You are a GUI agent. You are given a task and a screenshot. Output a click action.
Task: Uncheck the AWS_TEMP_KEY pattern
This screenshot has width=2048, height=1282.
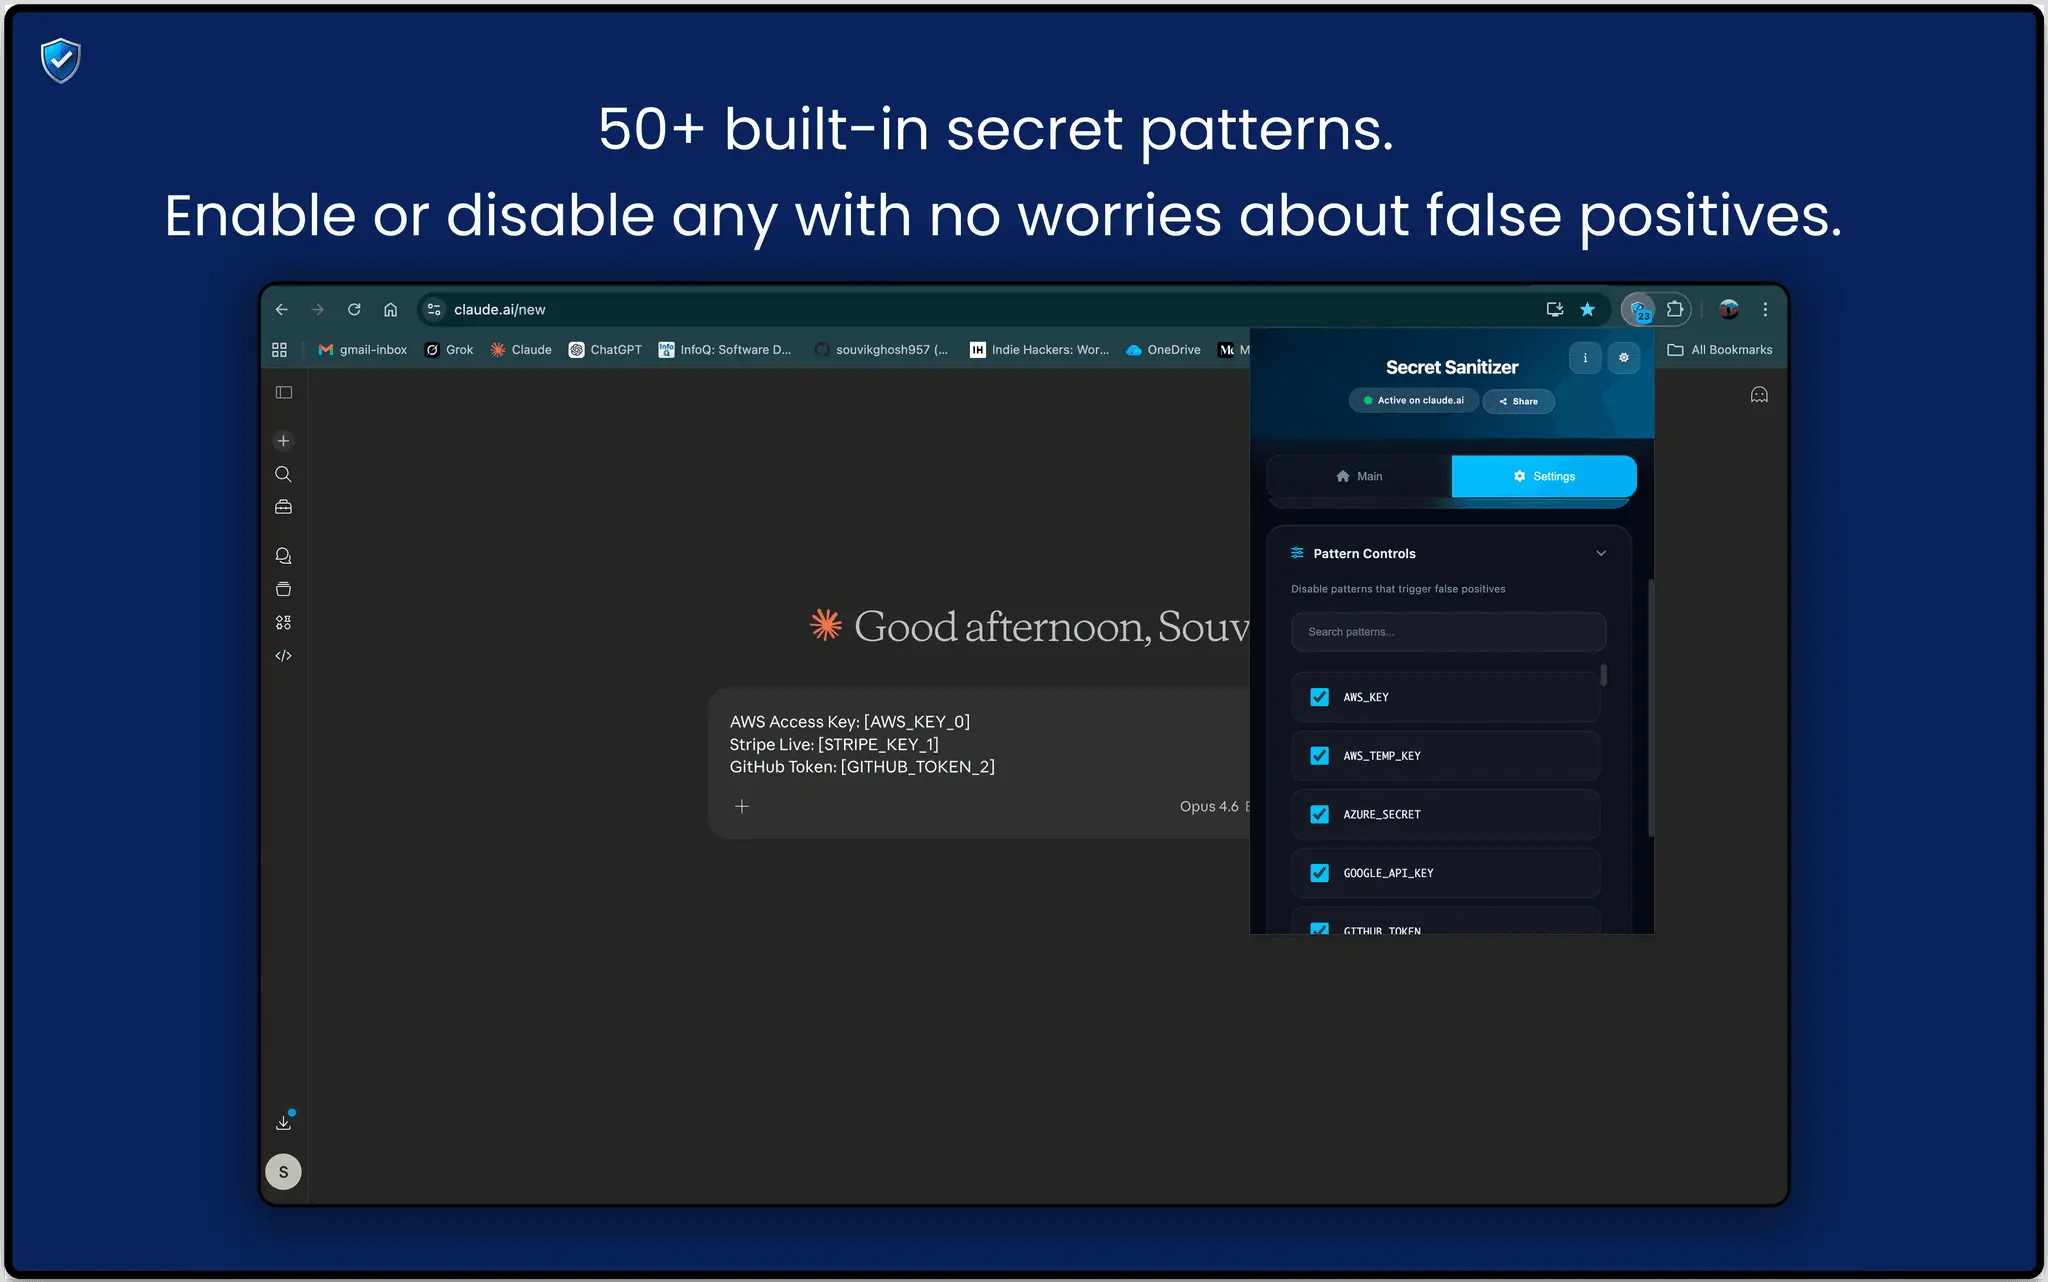[x=1320, y=756]
